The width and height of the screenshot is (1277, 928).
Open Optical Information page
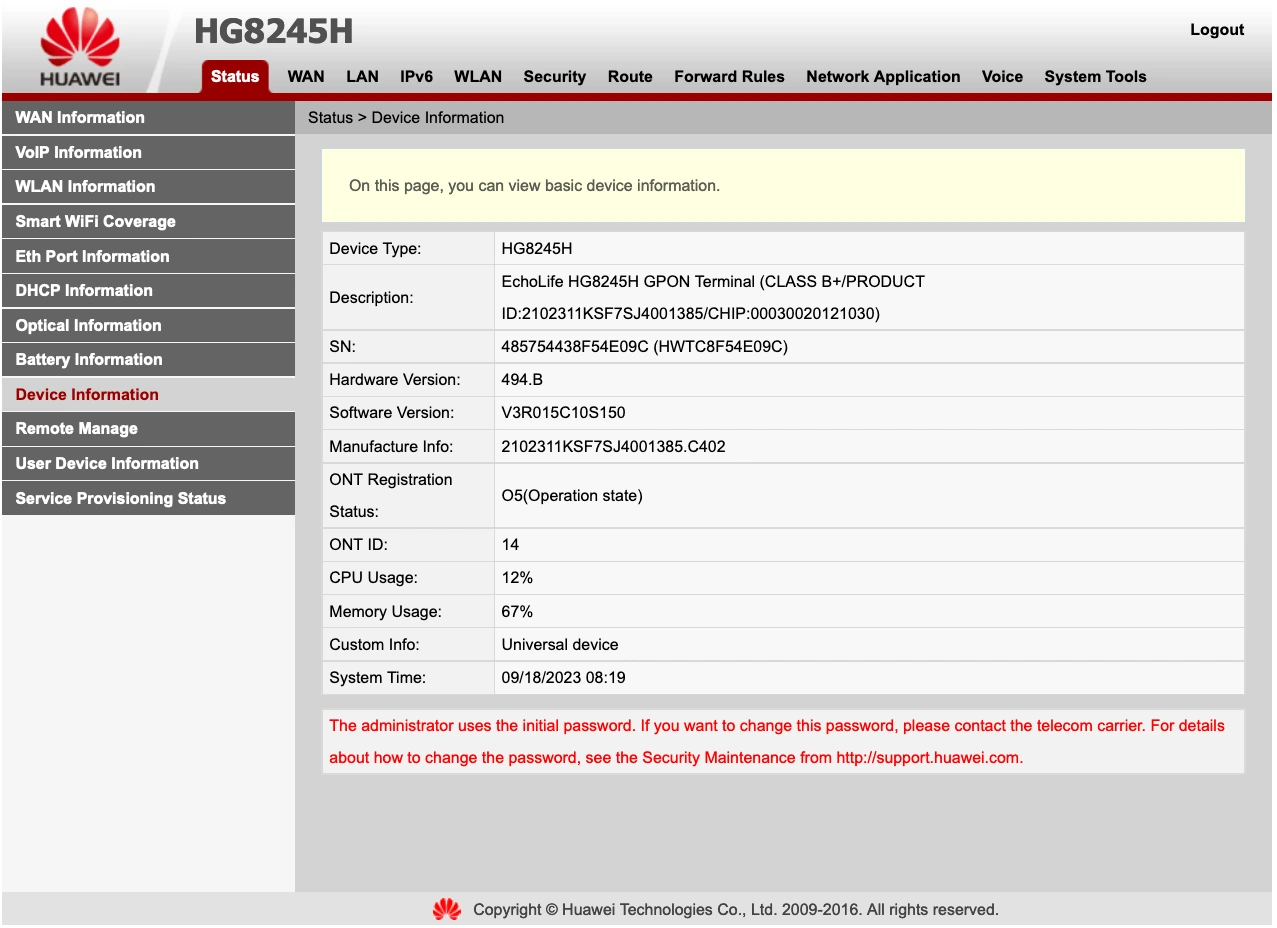coord(148,326)
